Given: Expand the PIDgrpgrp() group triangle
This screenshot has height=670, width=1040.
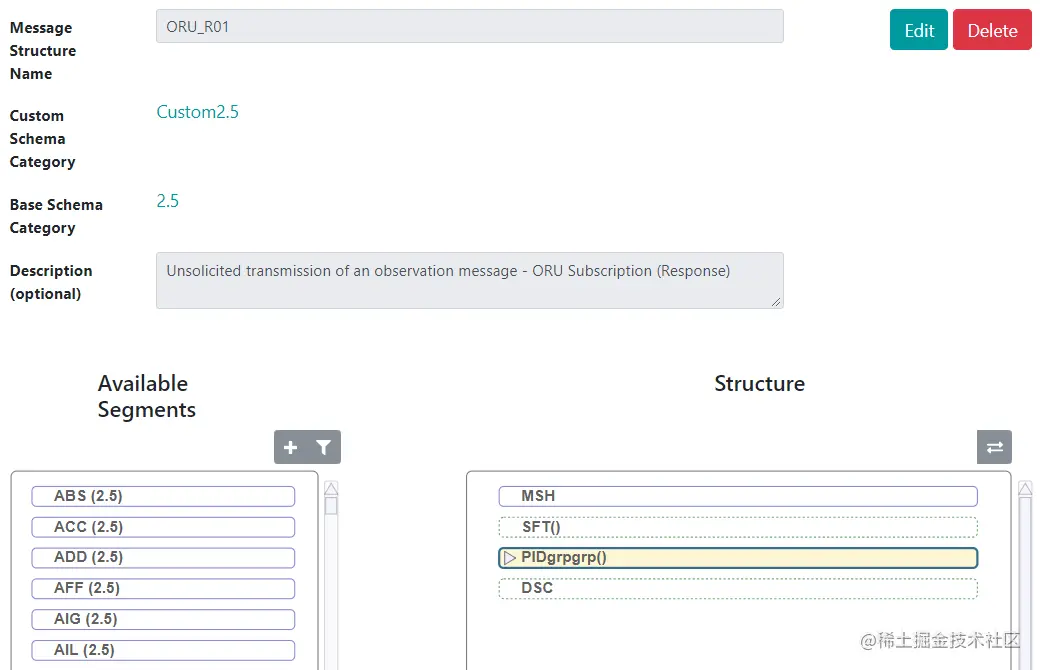Looking at the screenshot, I should pos(510,558).
